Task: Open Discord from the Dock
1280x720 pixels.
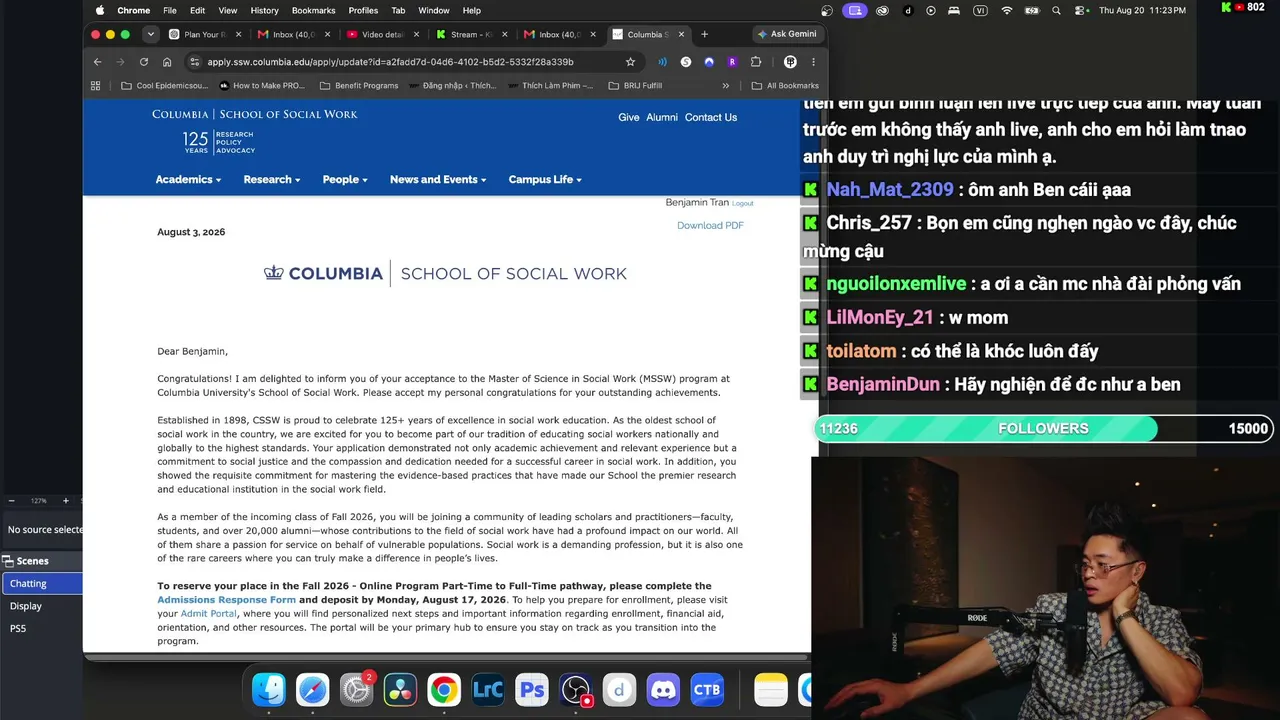Action: coord(663,689)
